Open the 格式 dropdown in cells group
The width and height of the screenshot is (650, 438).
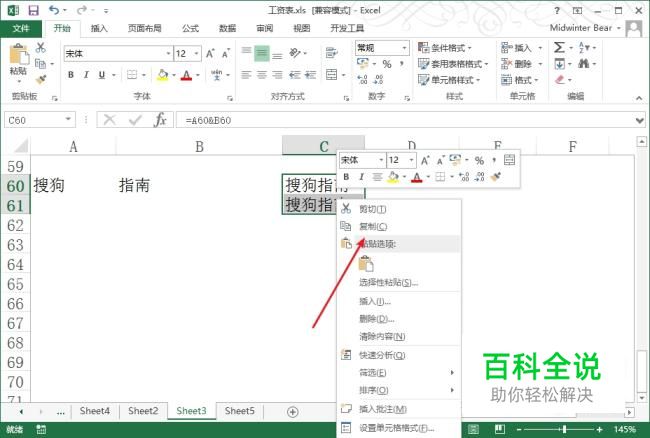[x=519, y=80]
